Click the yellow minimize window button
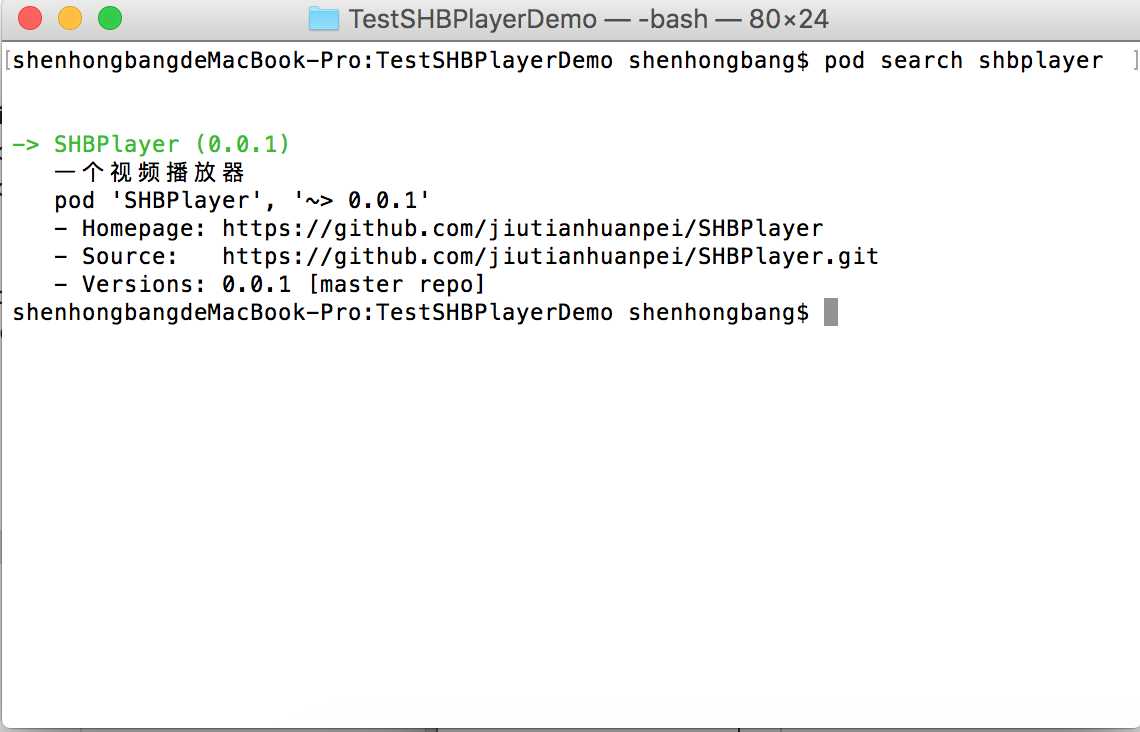1140x732 pixels. 70,18
